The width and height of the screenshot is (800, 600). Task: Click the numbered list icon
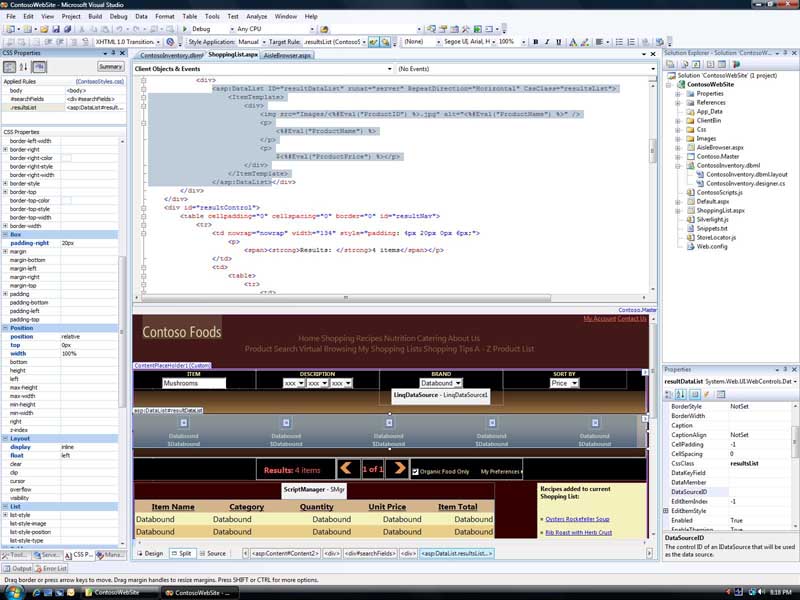pyautogui.click(x=631, y=42)
